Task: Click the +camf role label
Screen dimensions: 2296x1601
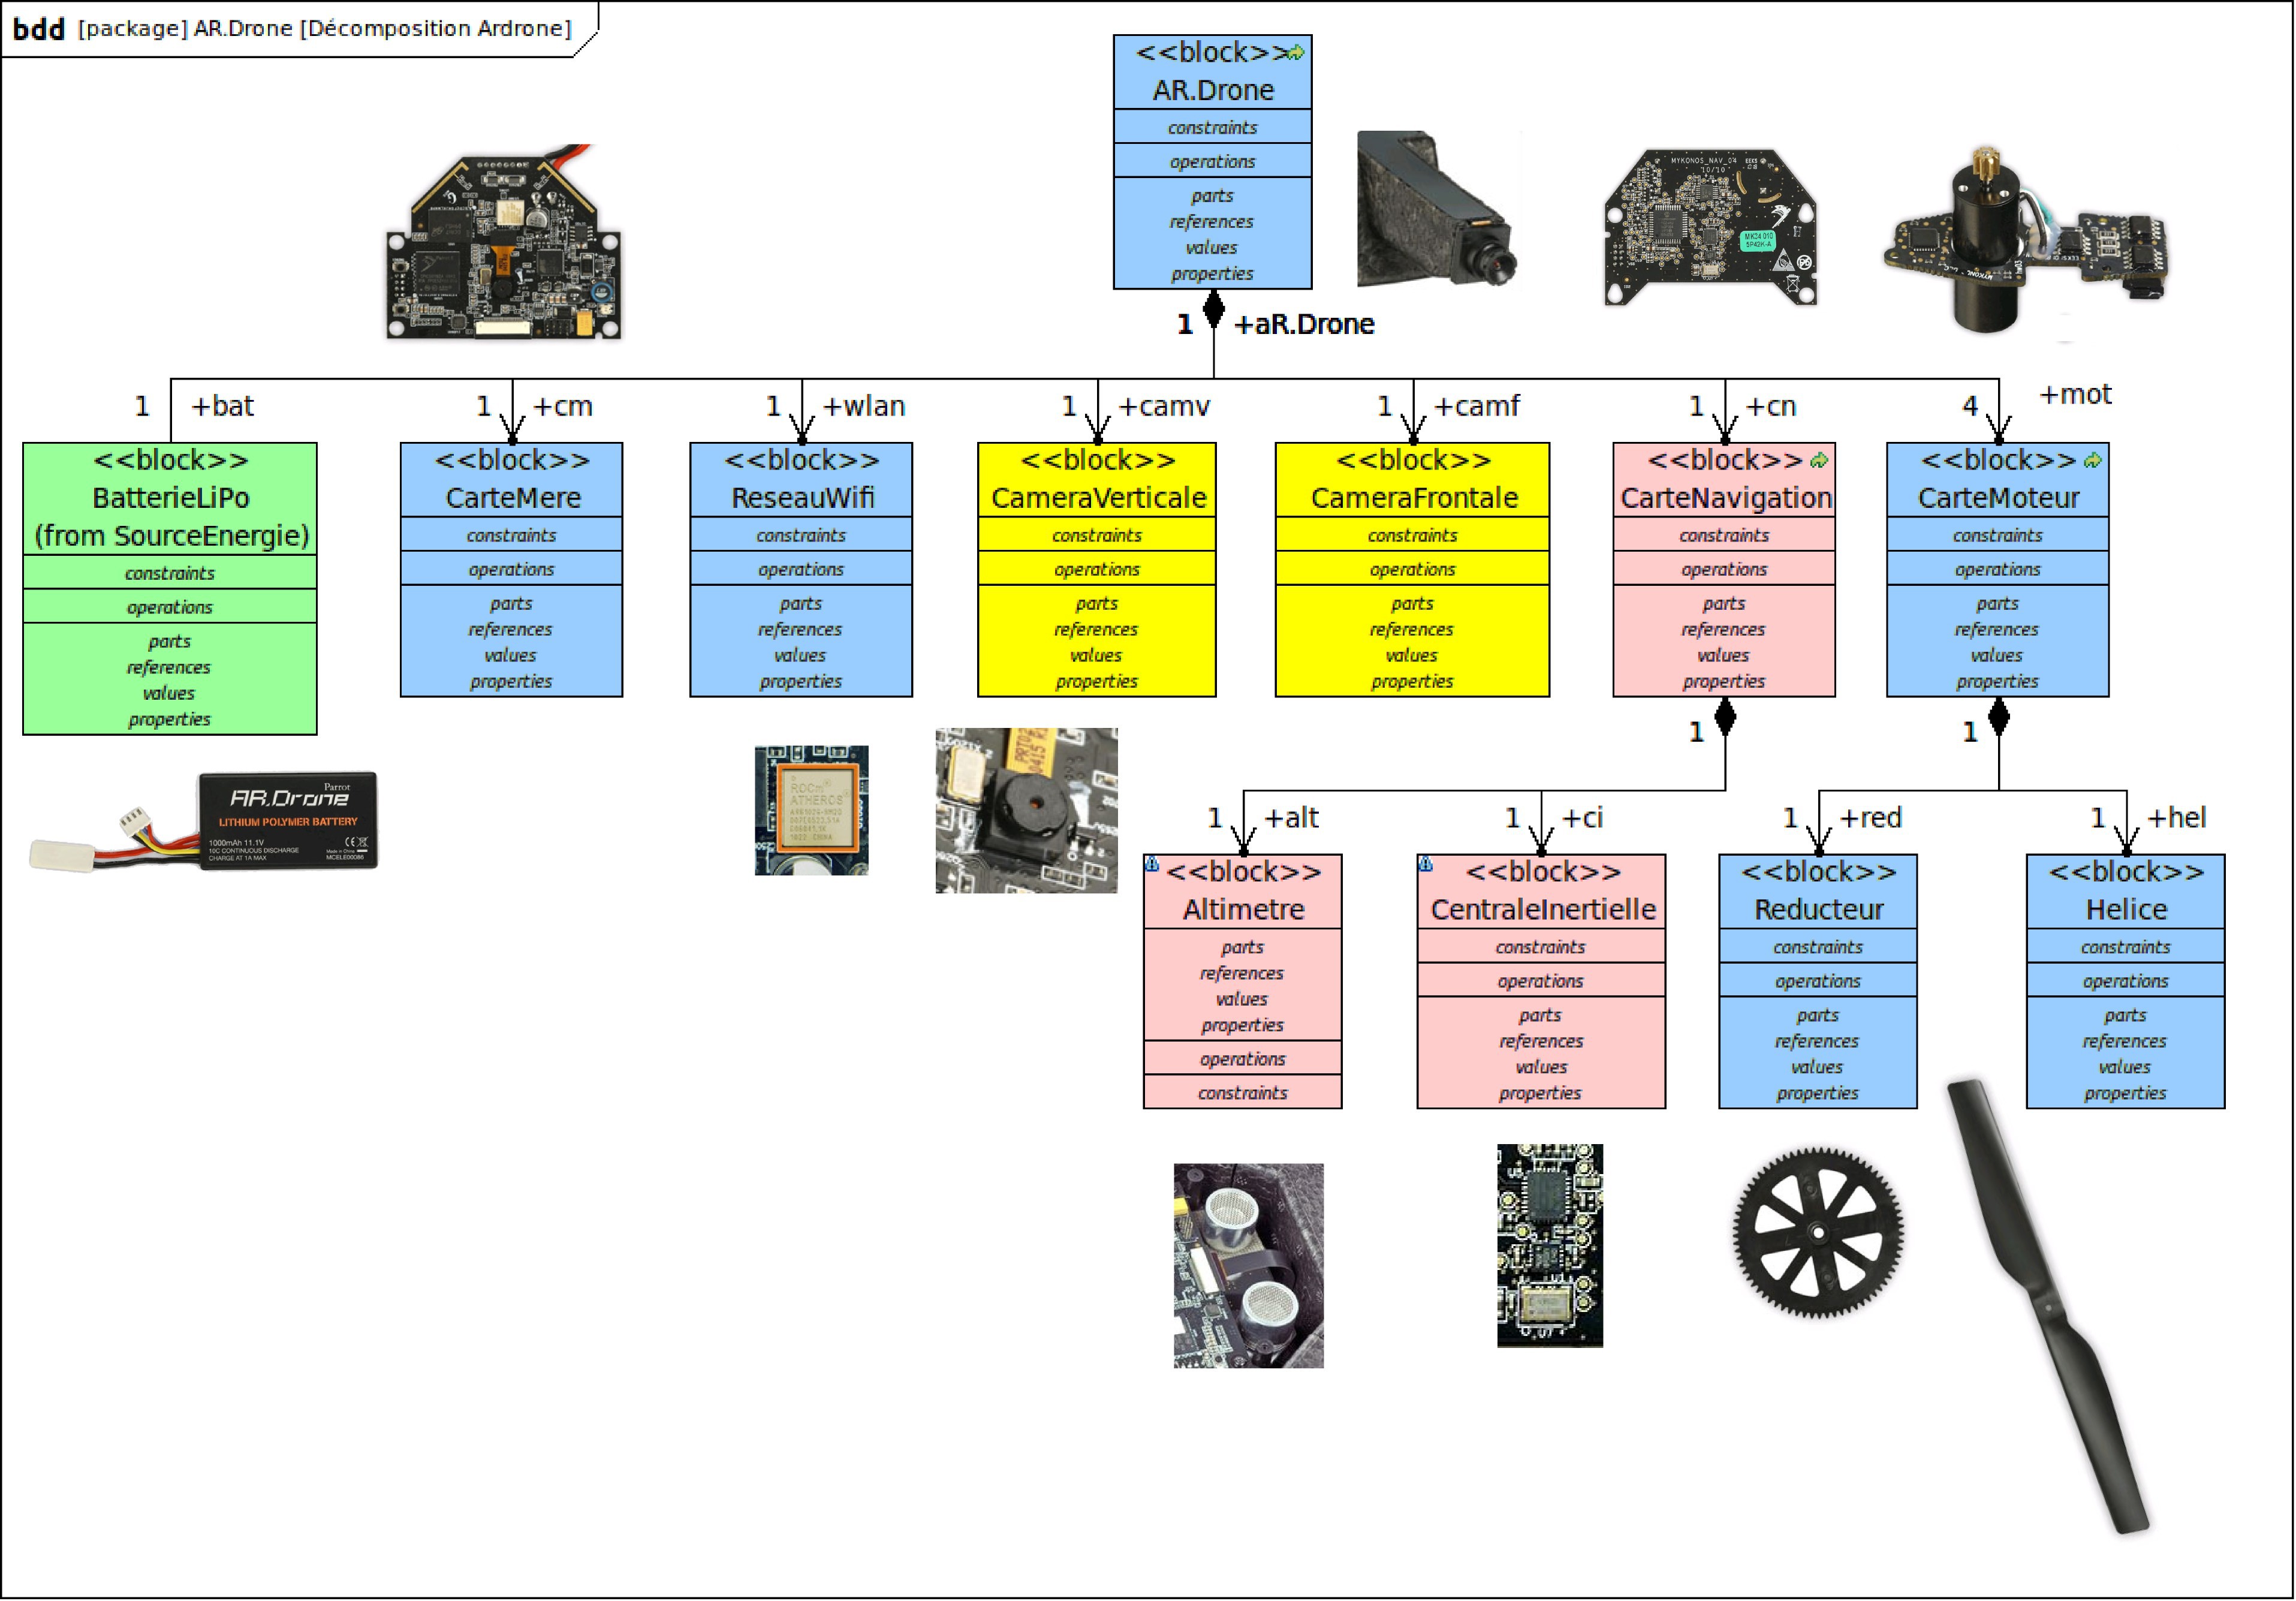Action: coord(1476,406)
